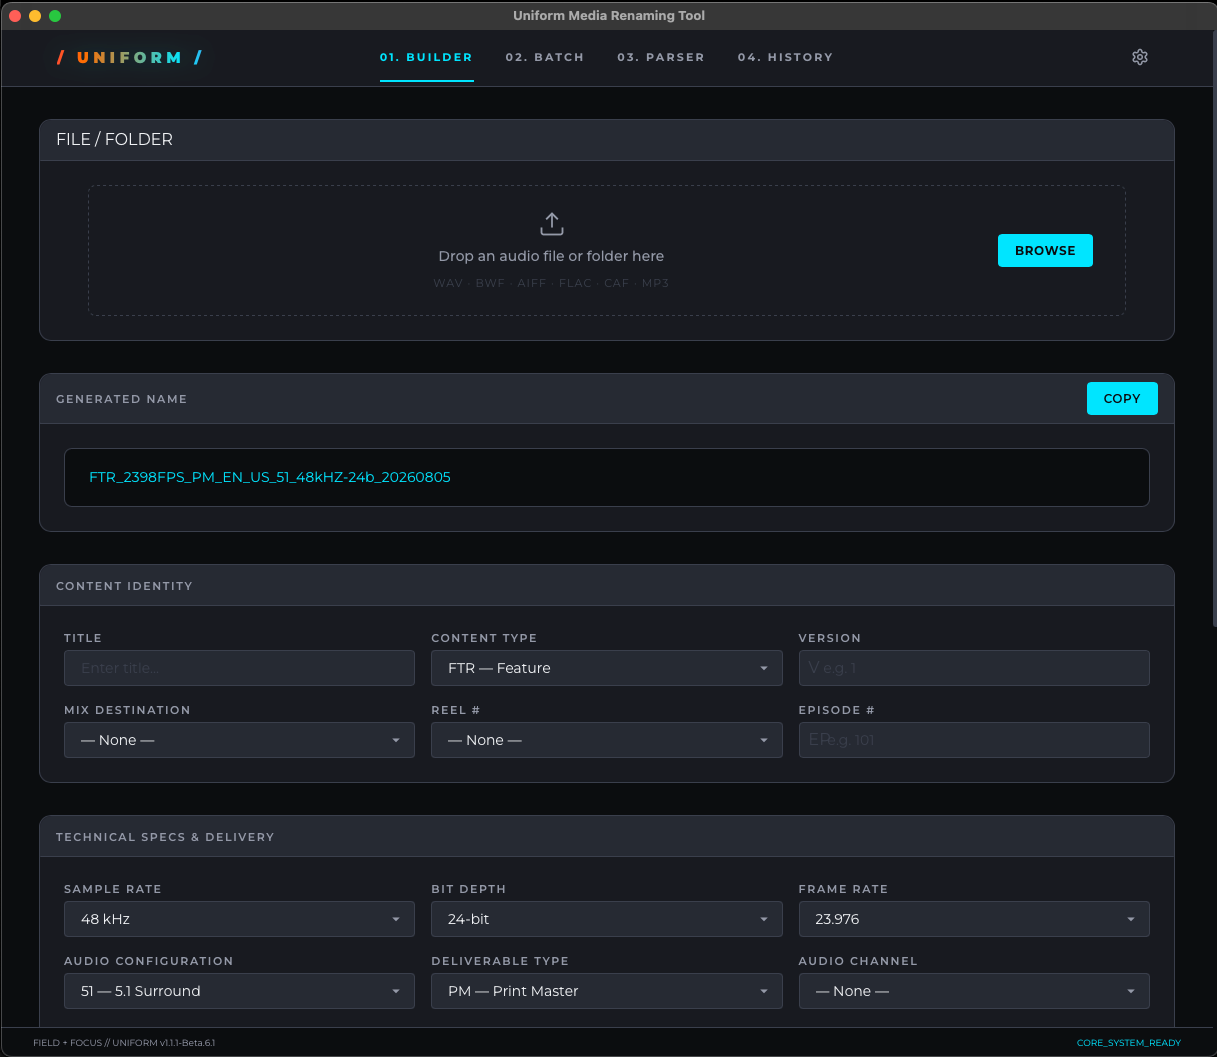Switch to the 02. BATCH tab
The width and height of the screenshot is (1217, 1057).
(545, 57)
